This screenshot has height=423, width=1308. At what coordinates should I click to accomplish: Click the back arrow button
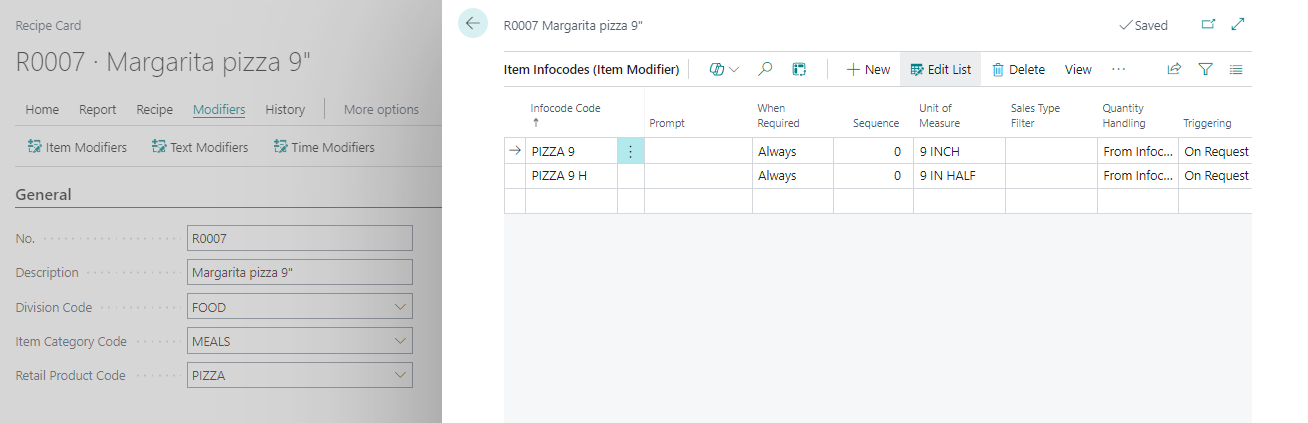tap(472, 24)
